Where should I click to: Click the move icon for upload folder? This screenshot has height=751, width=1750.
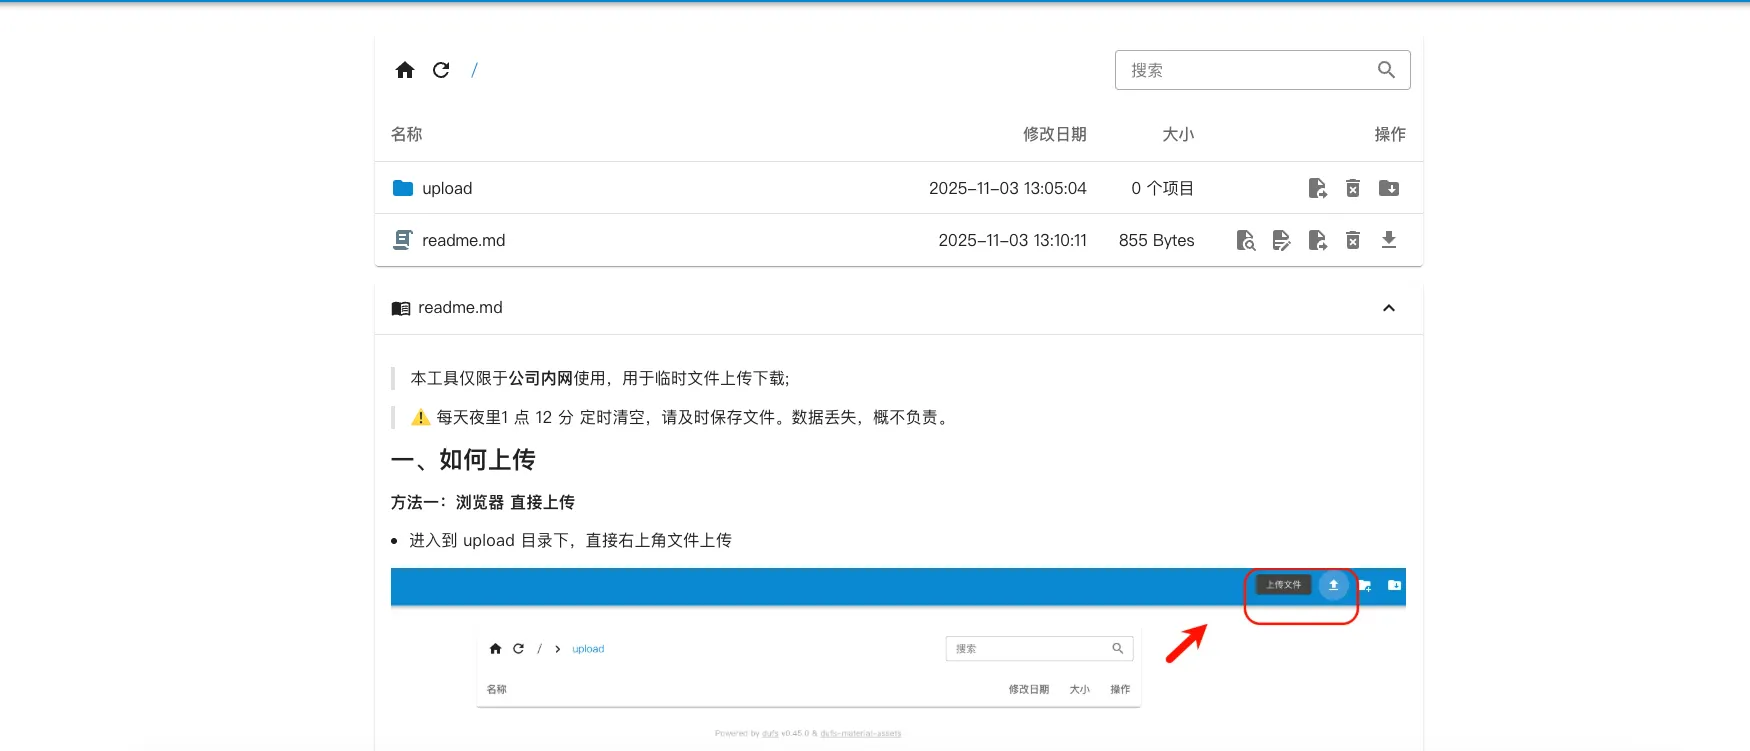coord(1317,188)
